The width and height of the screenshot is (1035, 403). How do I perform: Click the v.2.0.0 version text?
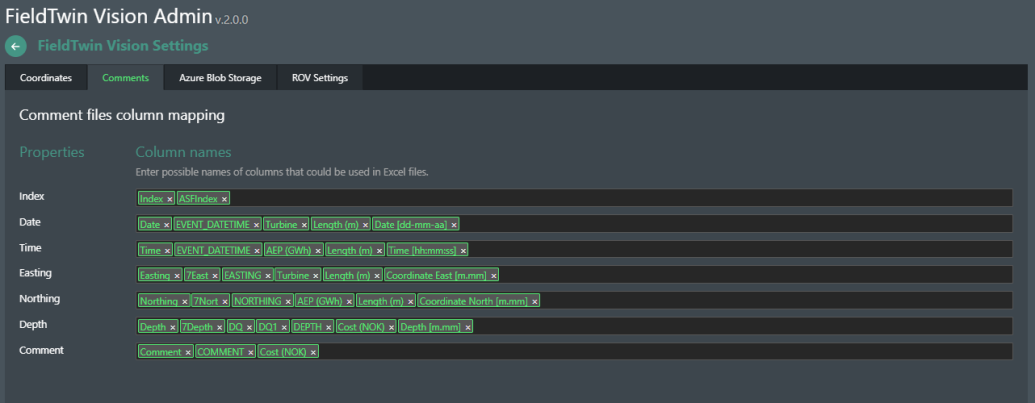tap(232, 20)
